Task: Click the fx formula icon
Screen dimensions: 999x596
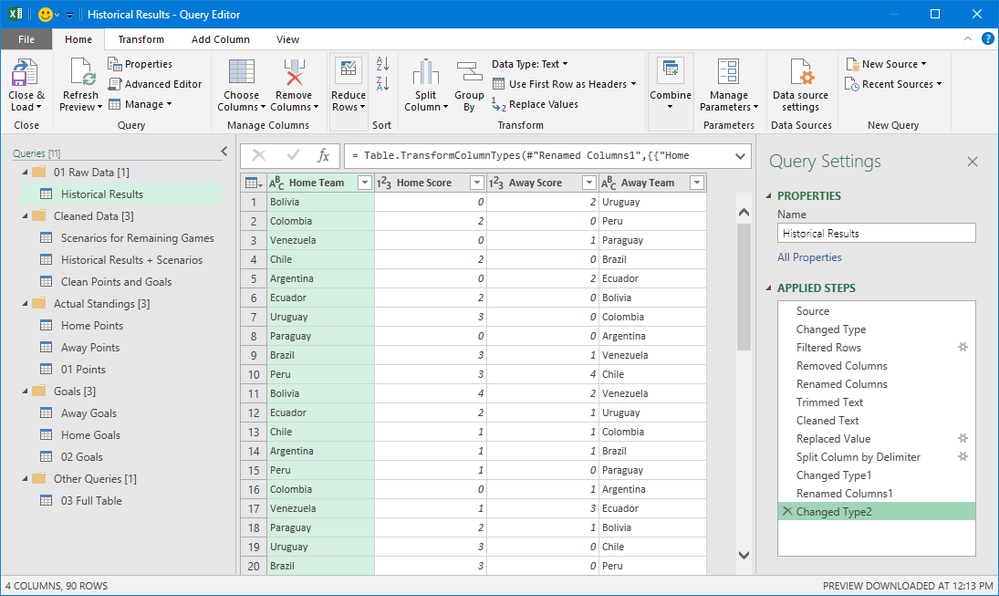Action: point(324,156)
